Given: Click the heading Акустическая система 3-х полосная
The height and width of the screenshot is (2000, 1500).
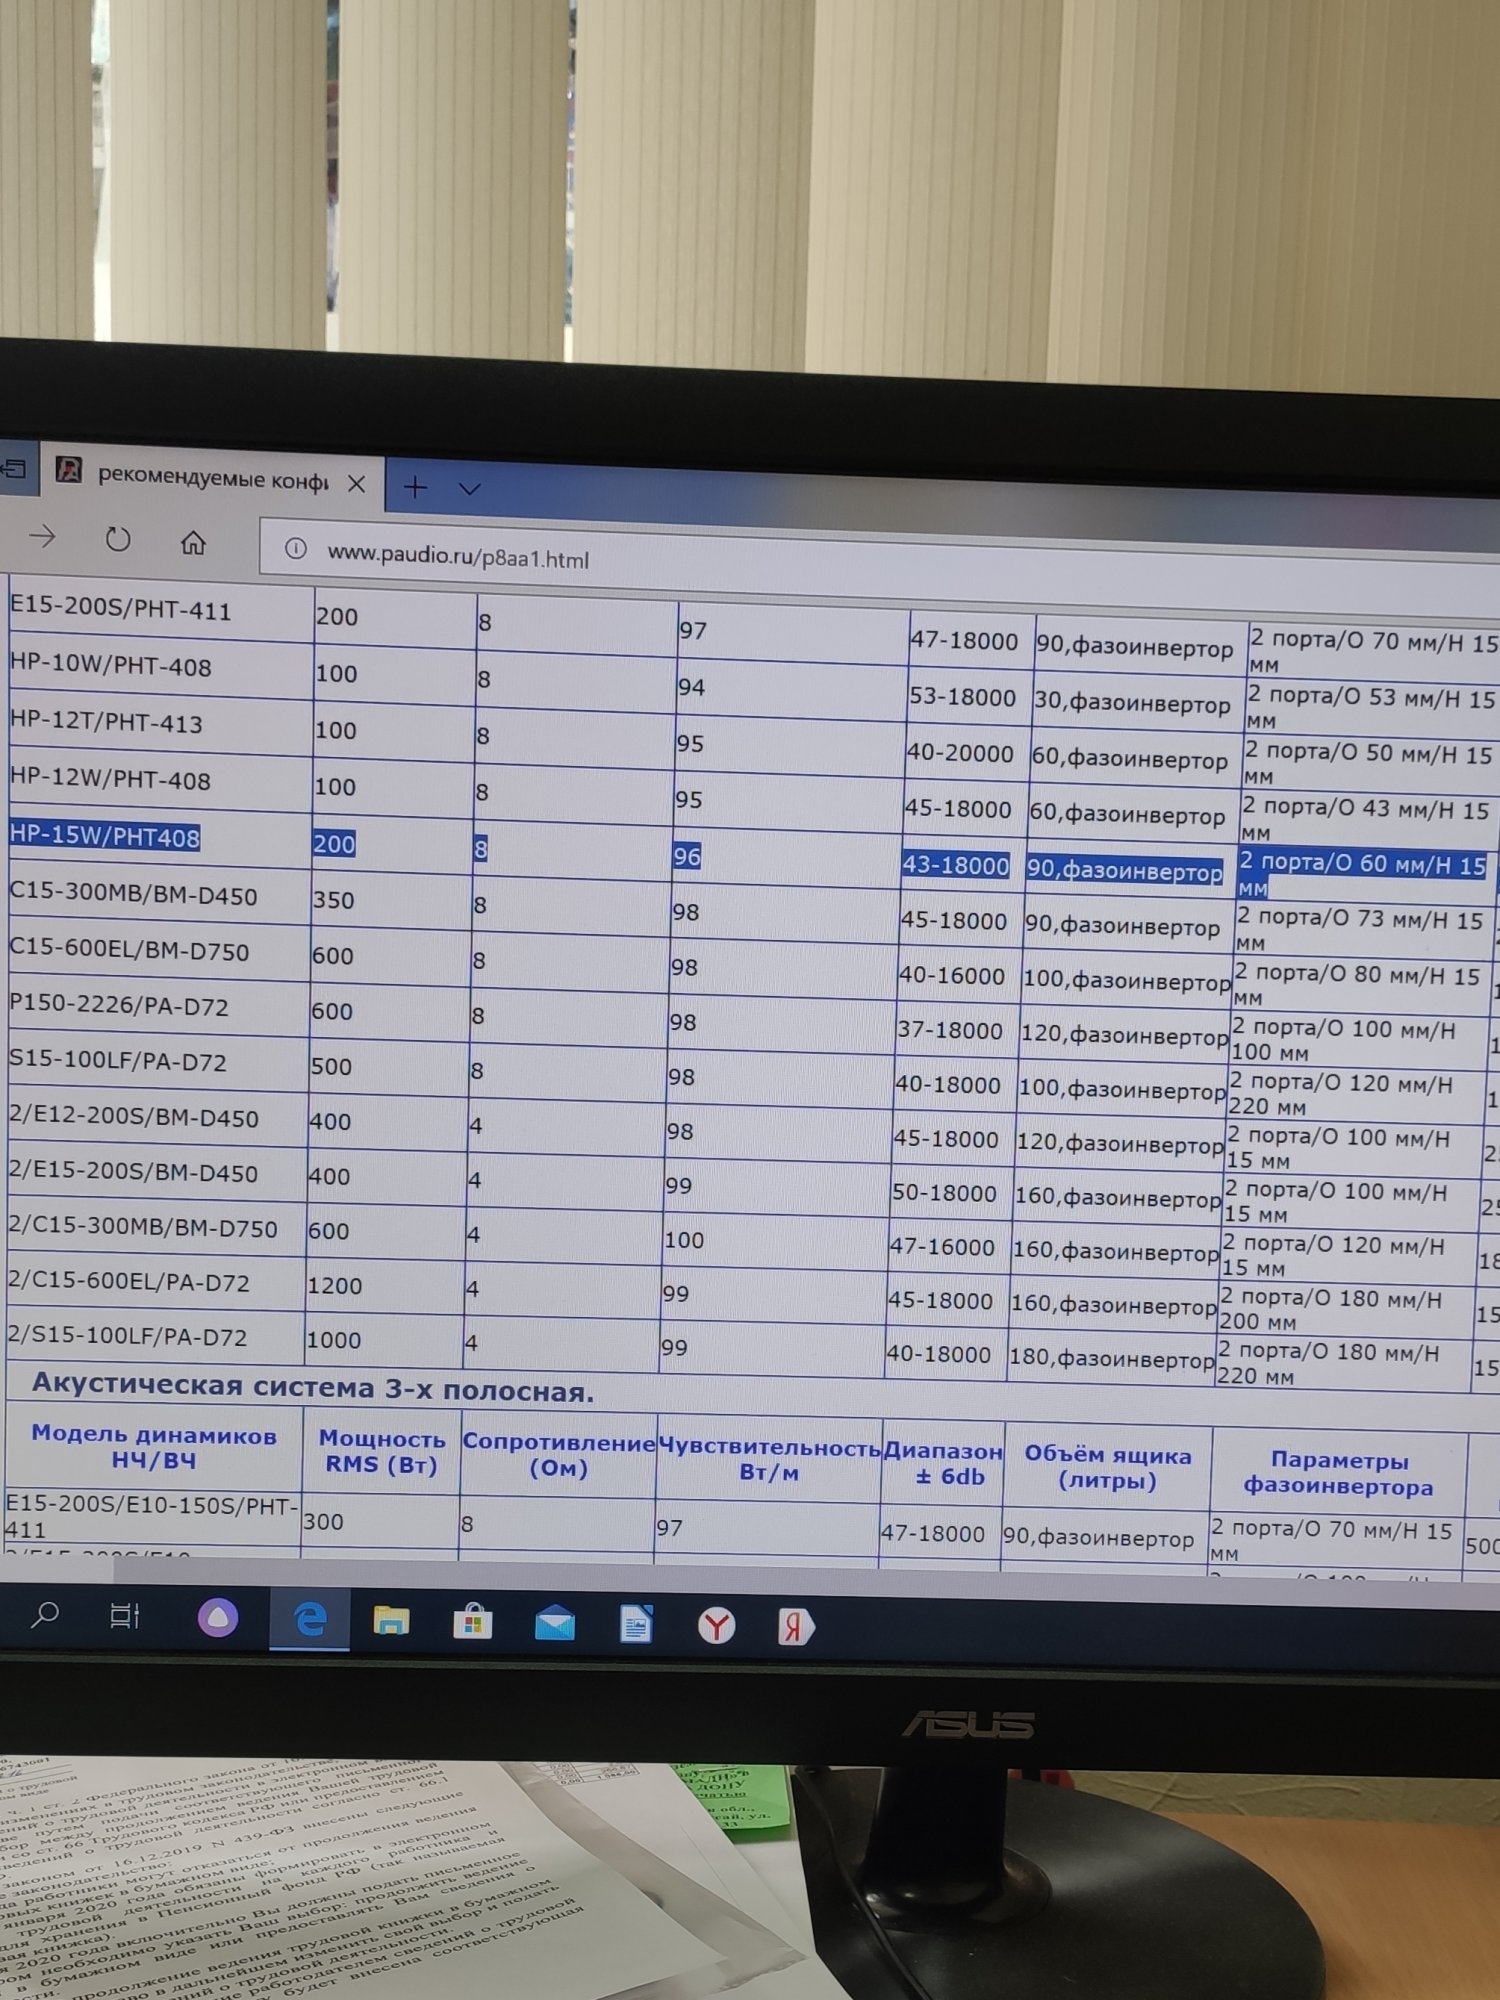Looking at the screenshot, I should click(313, 1389).
